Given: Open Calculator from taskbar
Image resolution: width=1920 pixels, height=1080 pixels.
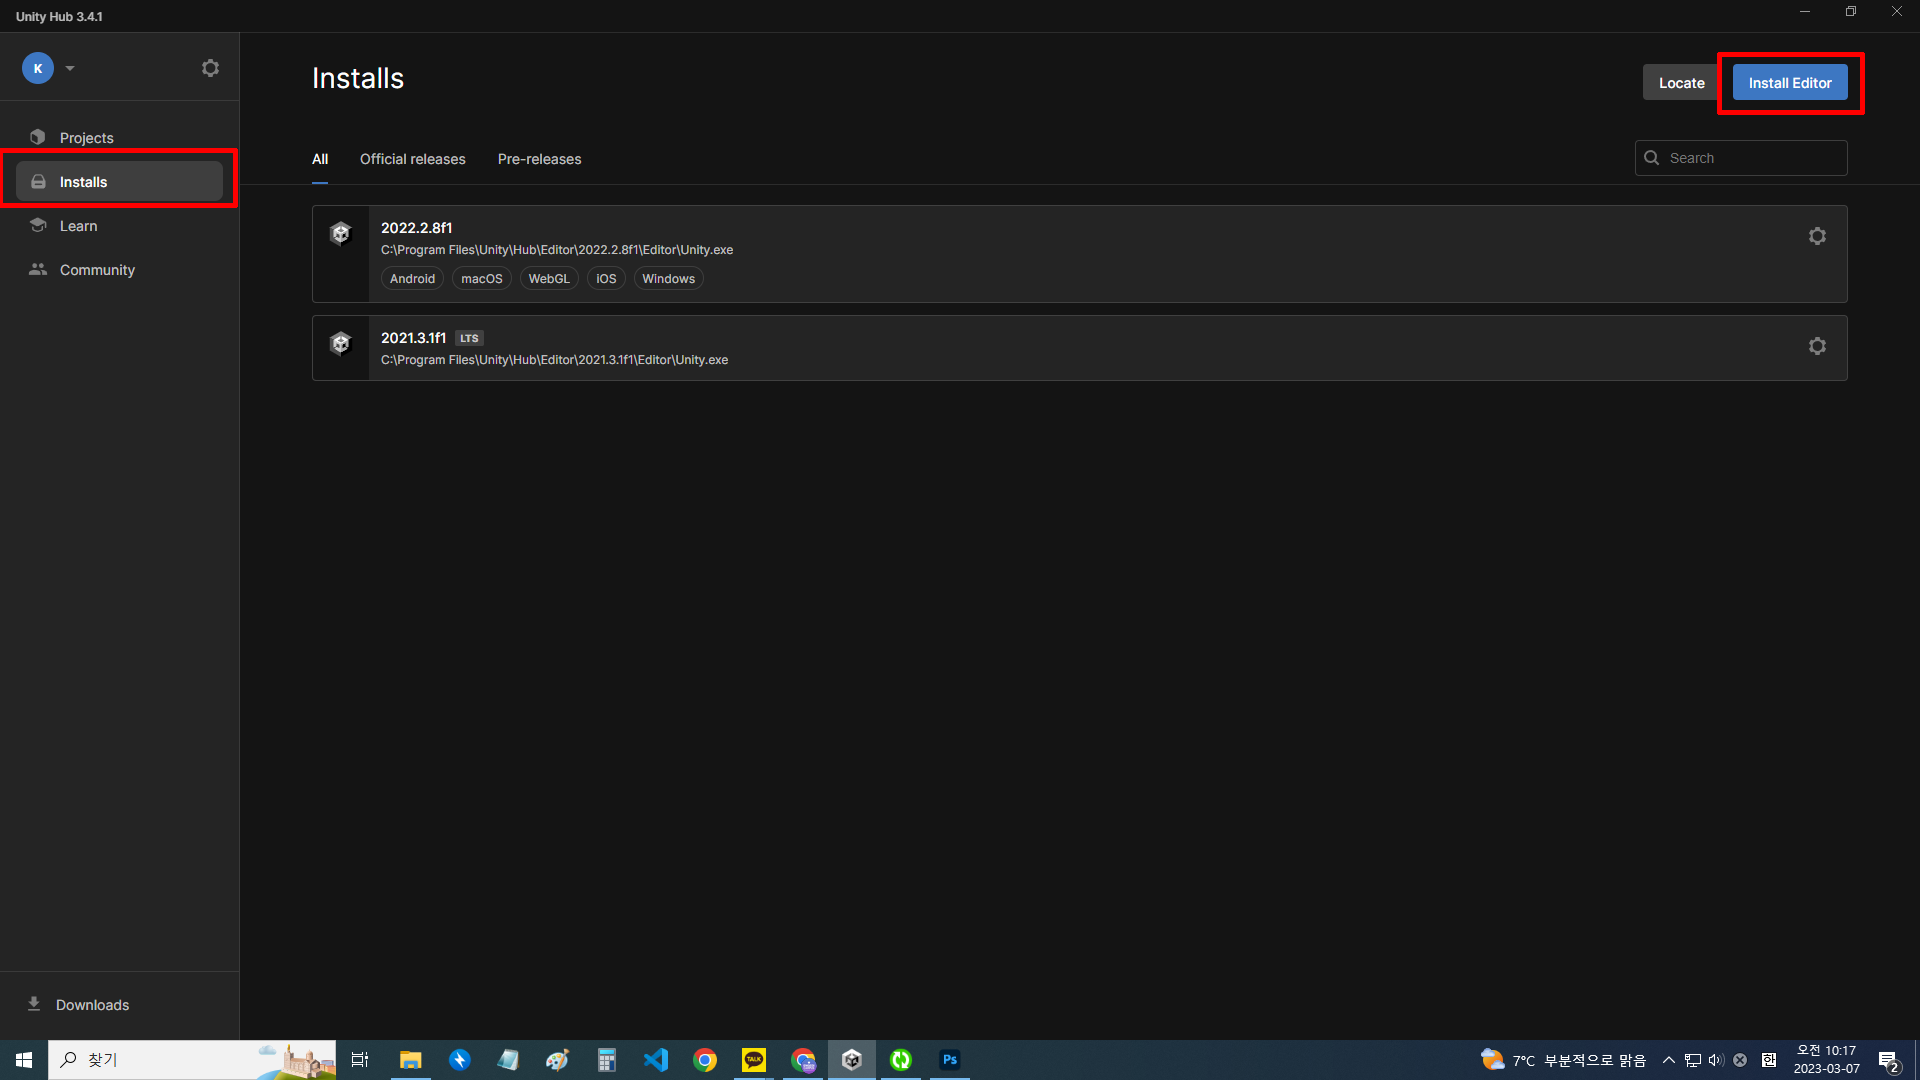Looking at the screenshot, I should pos(607,1060).
